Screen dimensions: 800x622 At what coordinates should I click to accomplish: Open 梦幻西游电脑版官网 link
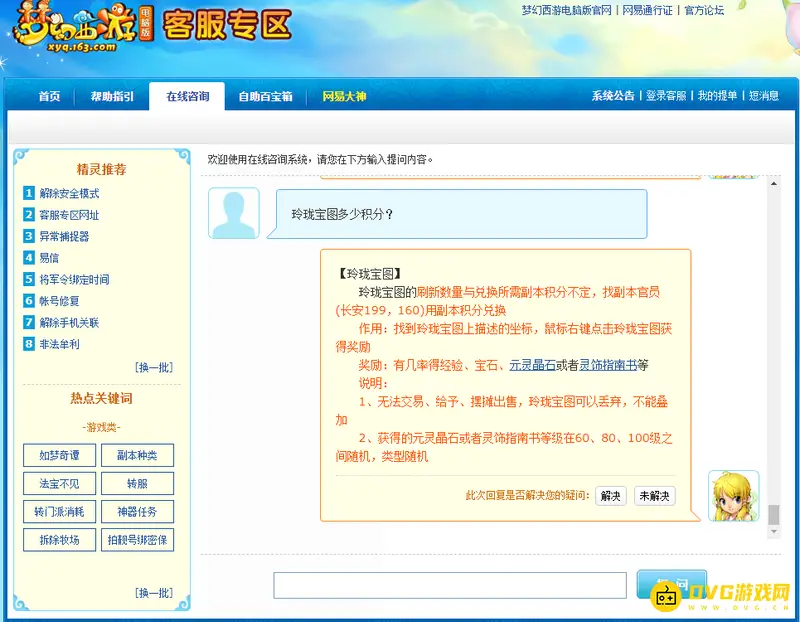coord(566,10)
